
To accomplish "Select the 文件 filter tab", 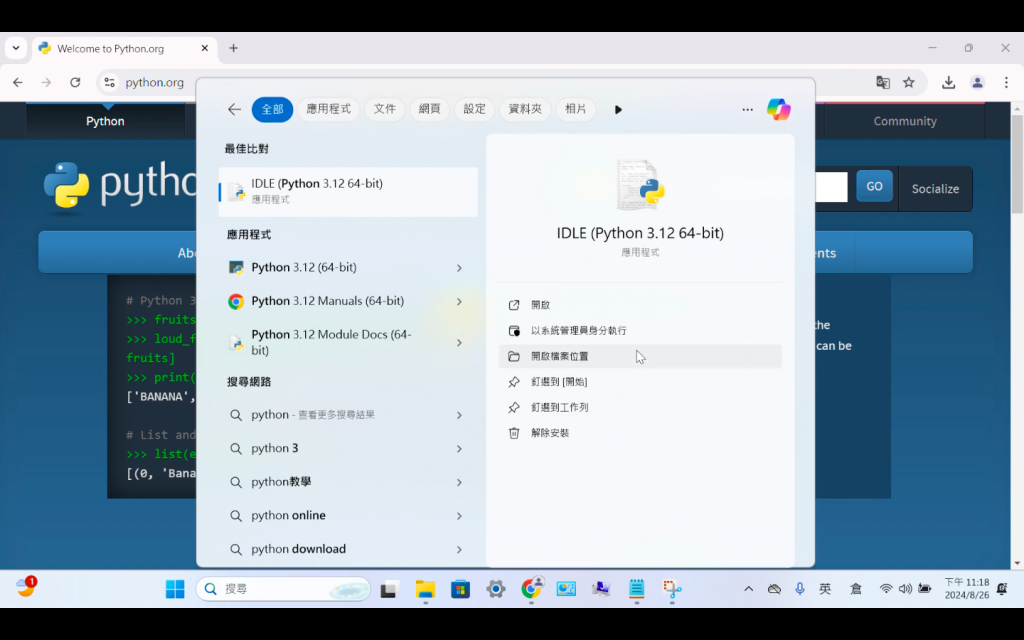I will point(385,109).
